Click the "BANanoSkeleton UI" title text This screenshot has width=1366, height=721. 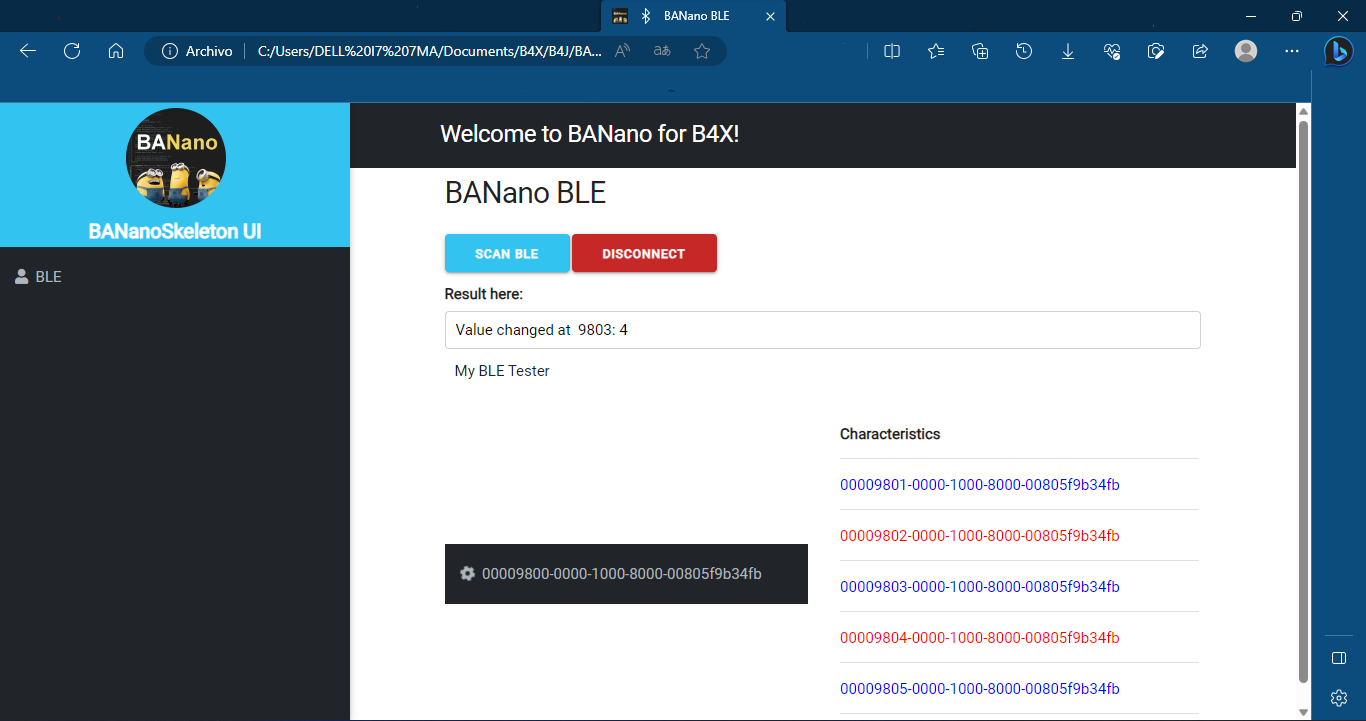pyautogui.click(x=175, y=231)
